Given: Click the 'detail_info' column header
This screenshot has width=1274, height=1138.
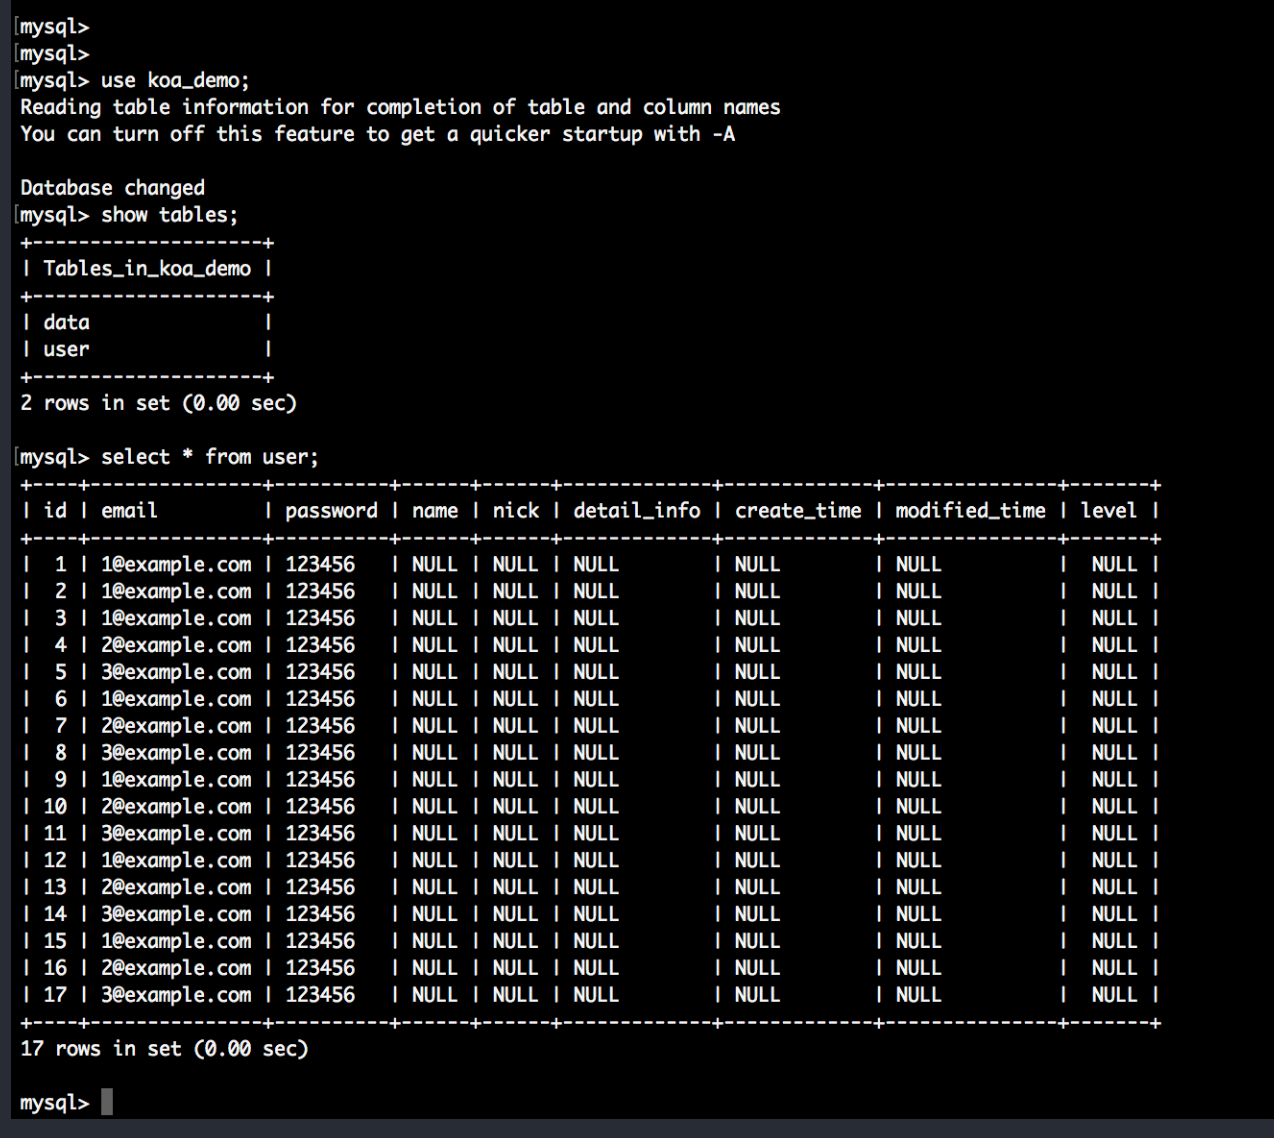Looking at the screenshot, I should tap(636, 510).
